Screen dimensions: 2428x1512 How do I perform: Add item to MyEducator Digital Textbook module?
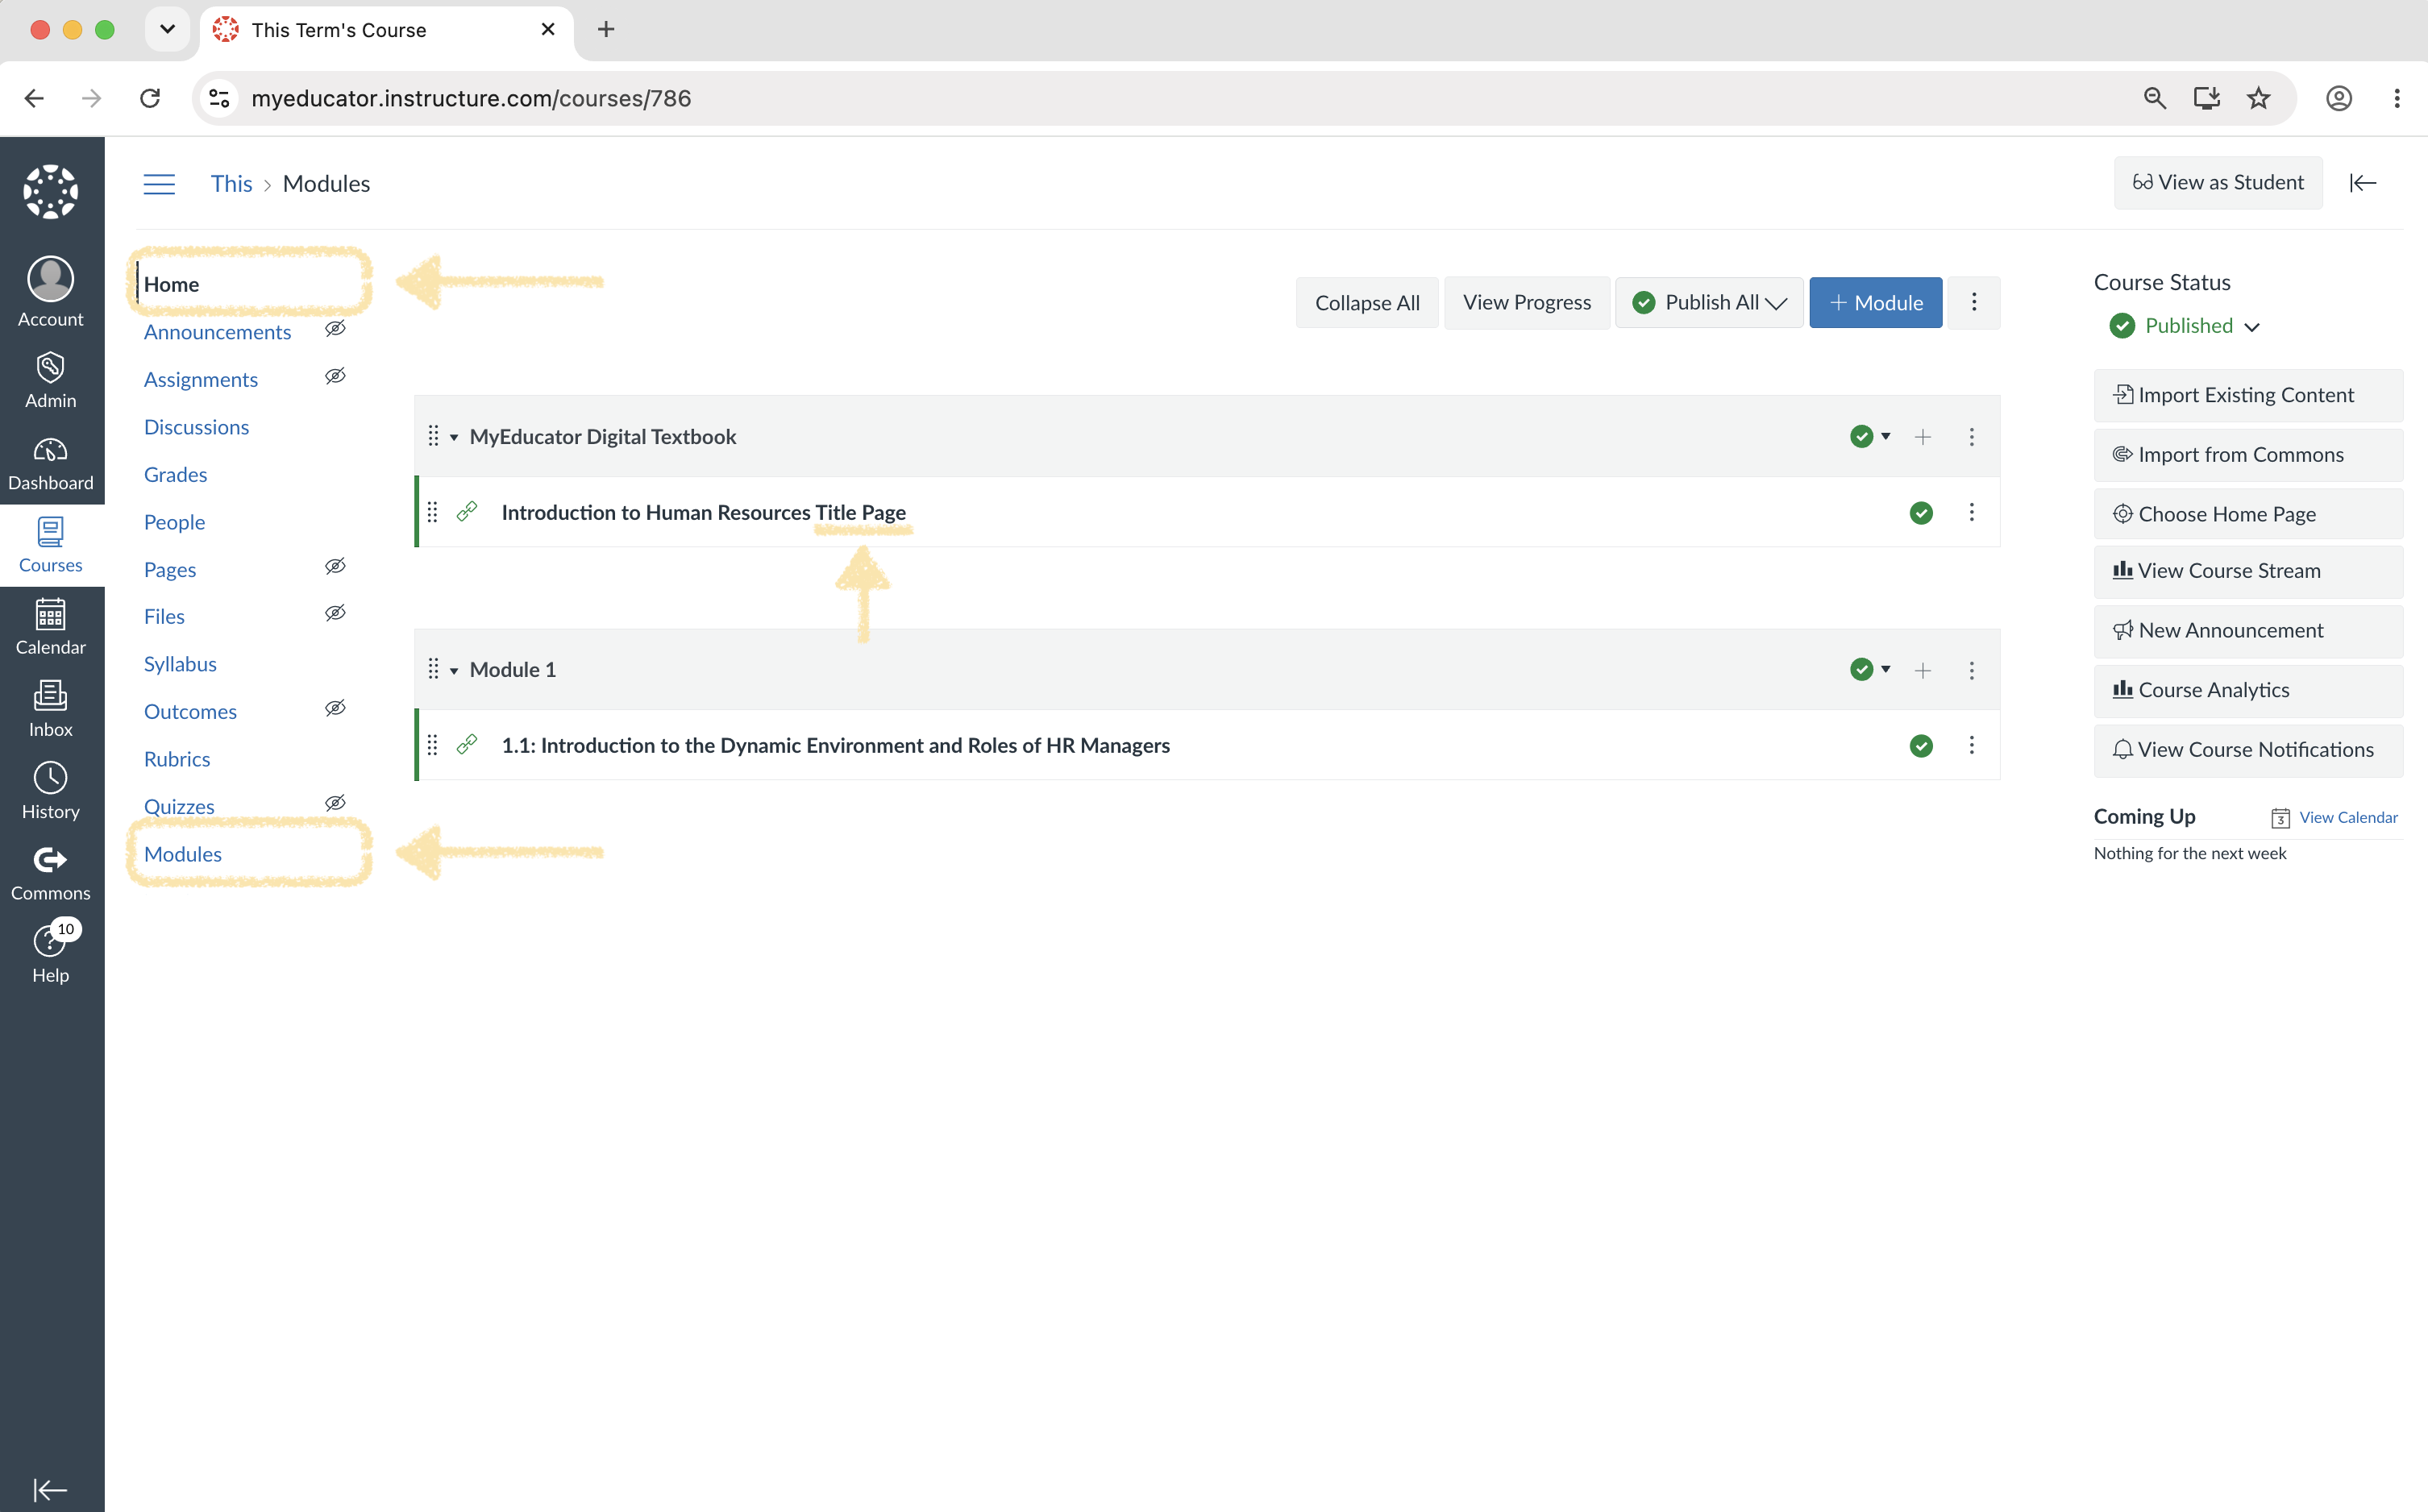point(1922,437)
